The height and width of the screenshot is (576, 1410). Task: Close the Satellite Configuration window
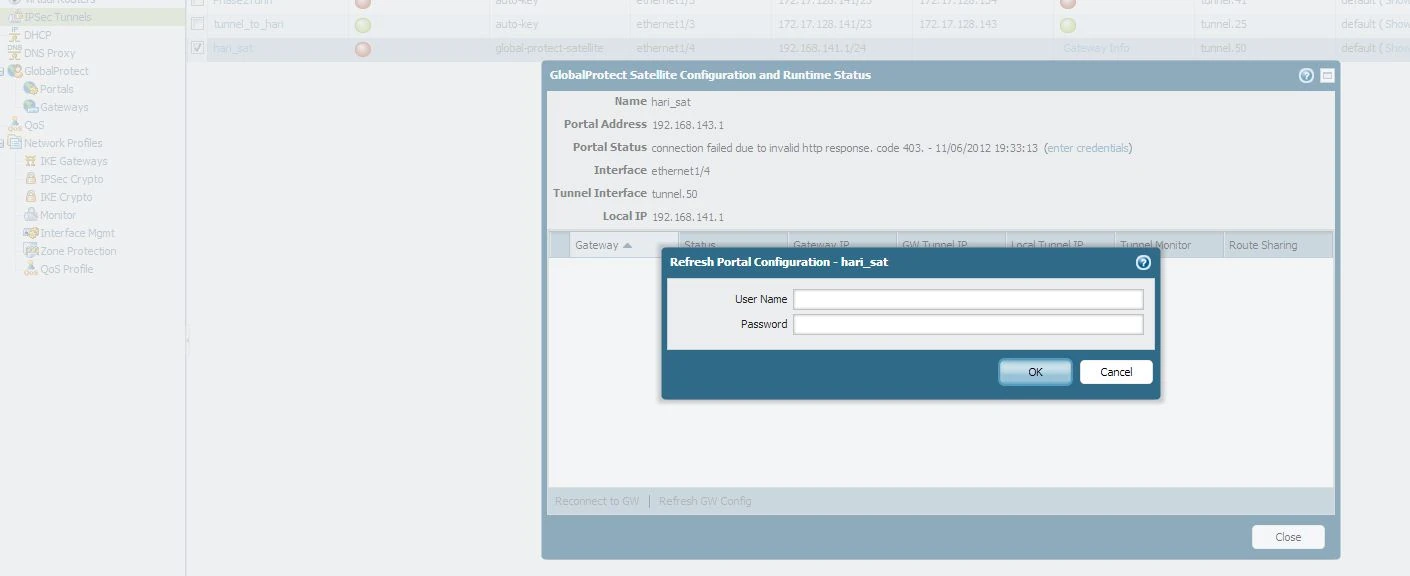[1288, 537]
